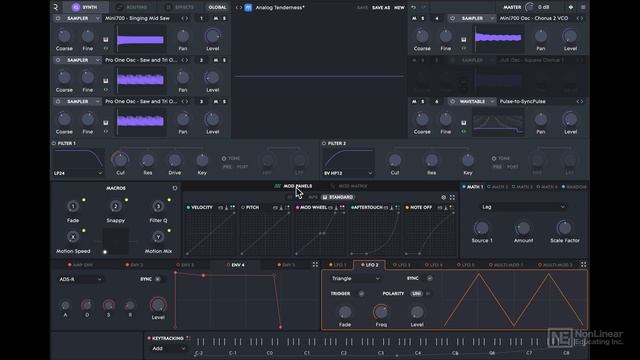Click the Filter 1 Cut knob
Image resolution: width=640 pixels, height=360 pixels.
tap(120, 160)
